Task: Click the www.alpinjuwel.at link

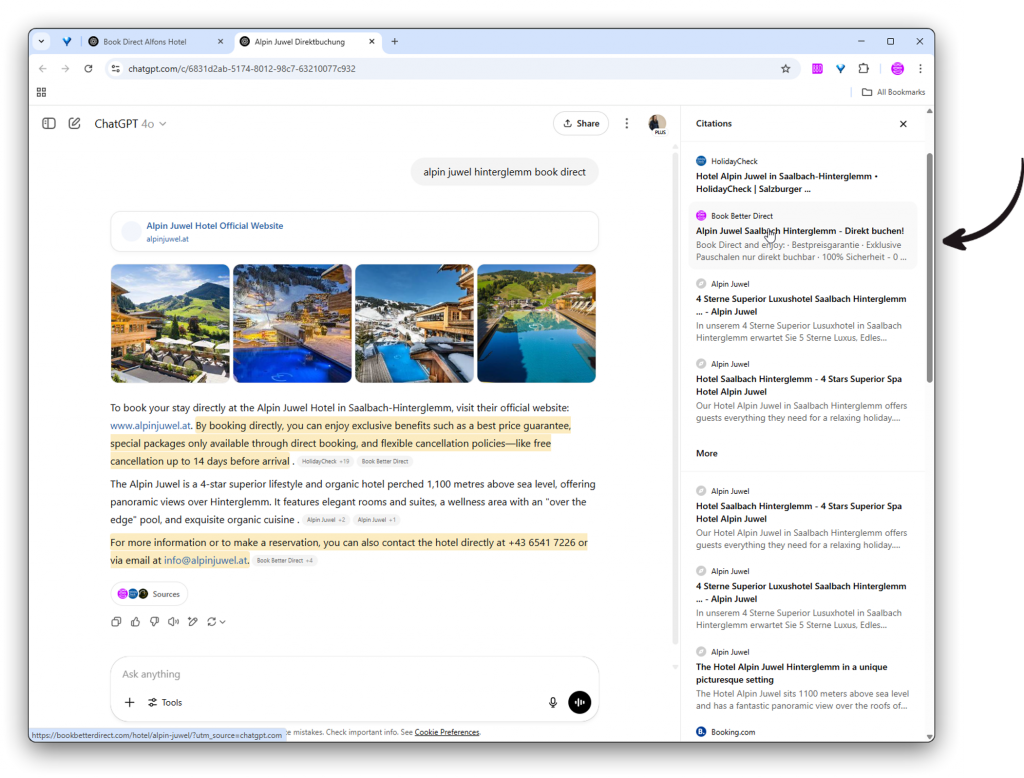Action: pyautogui.click(x=150, y=425)
